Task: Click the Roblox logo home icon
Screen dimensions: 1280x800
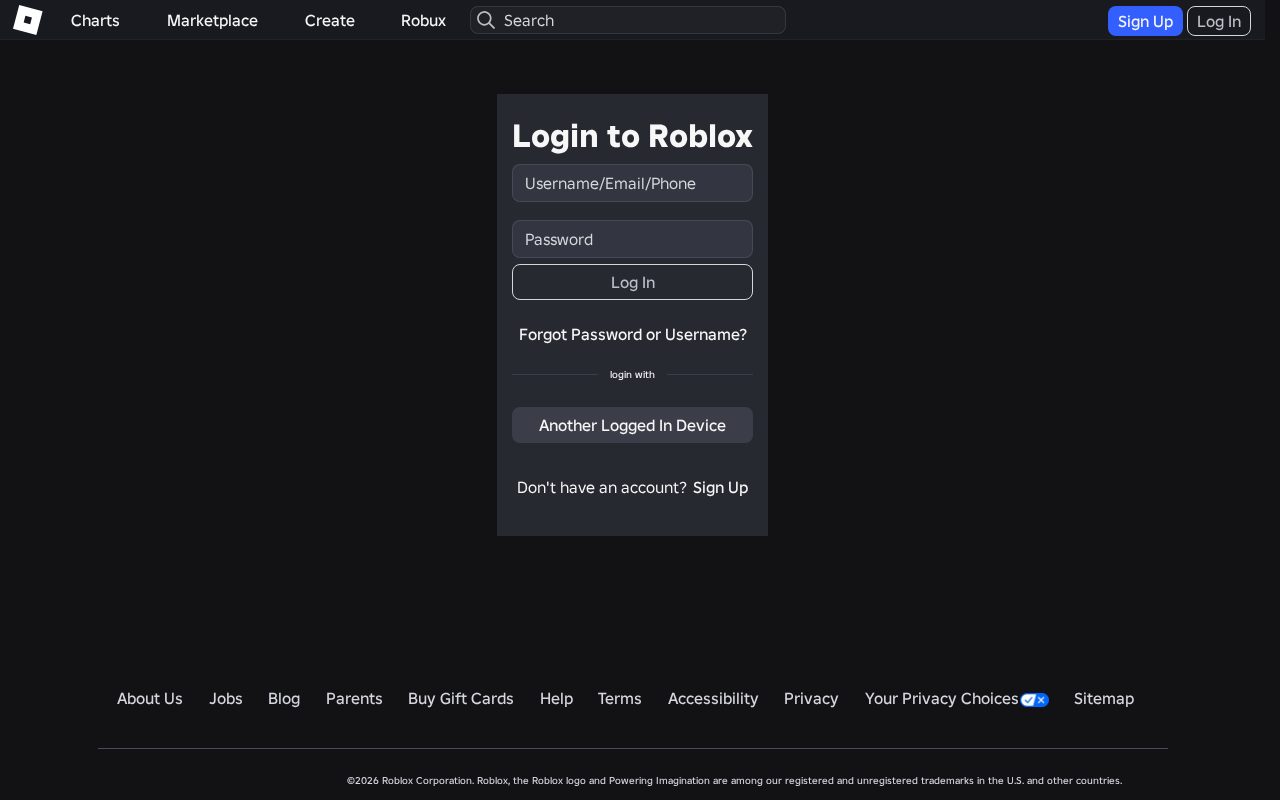Action: point(28,20)
